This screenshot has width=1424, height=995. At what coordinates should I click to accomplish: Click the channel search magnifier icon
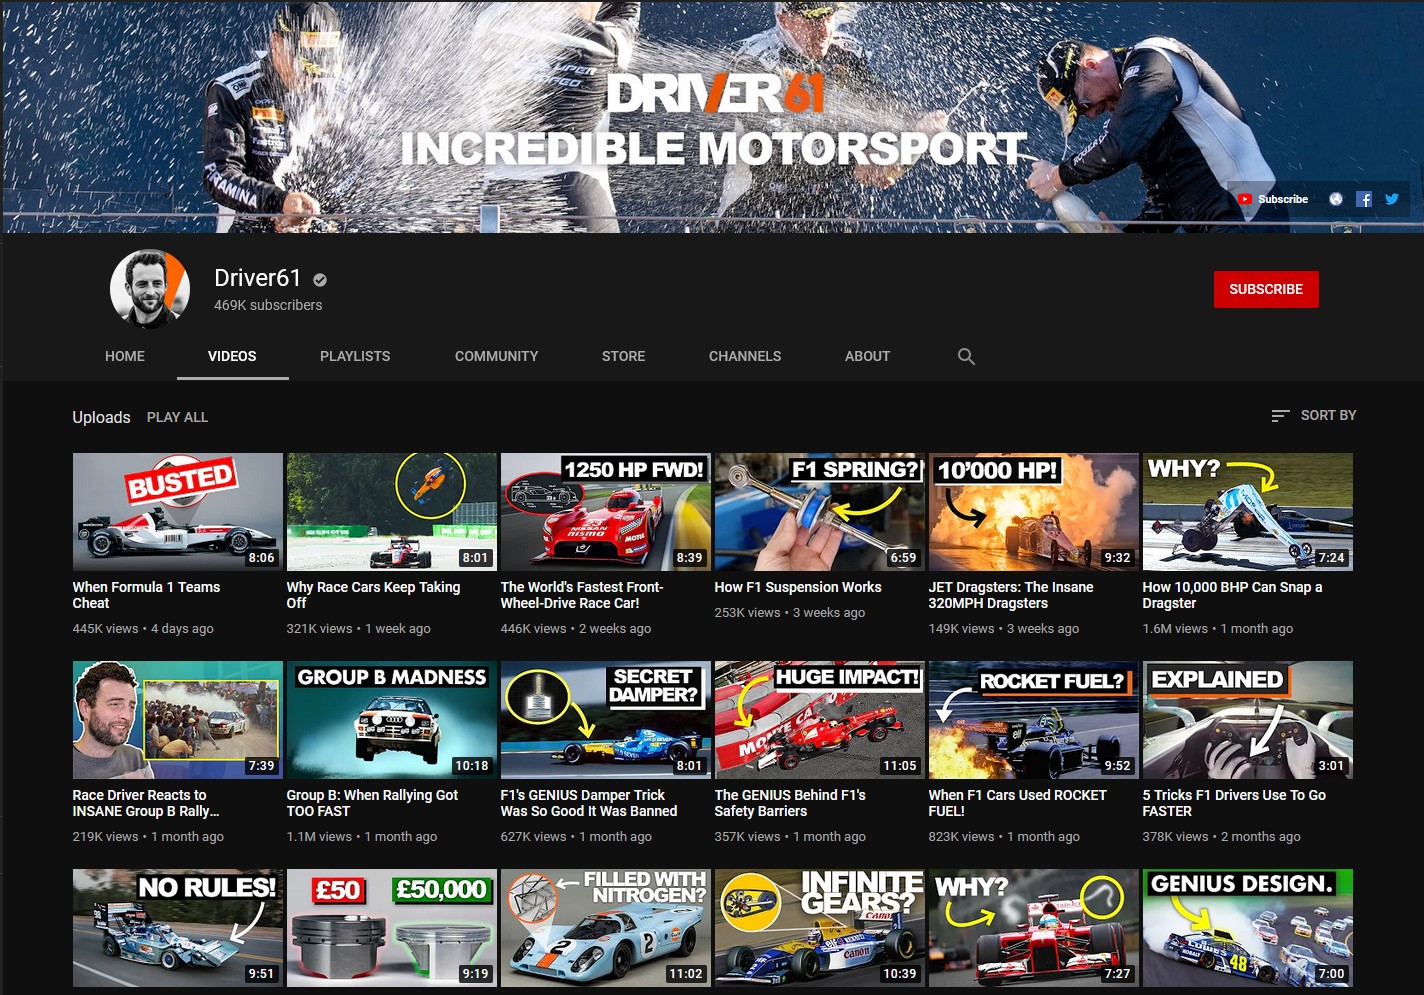(x=966, y=356)
